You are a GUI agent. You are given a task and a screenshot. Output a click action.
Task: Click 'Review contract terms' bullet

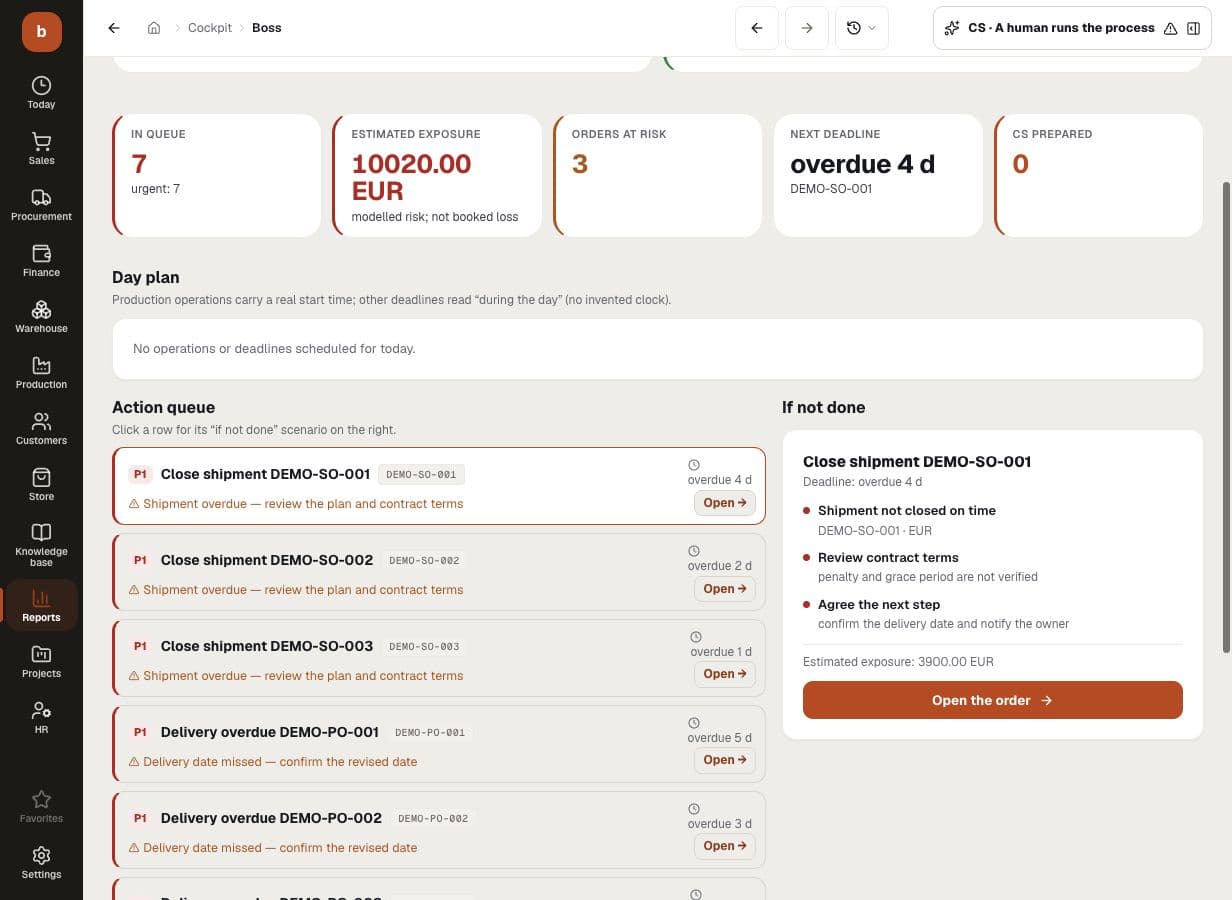tap(888, 557)
